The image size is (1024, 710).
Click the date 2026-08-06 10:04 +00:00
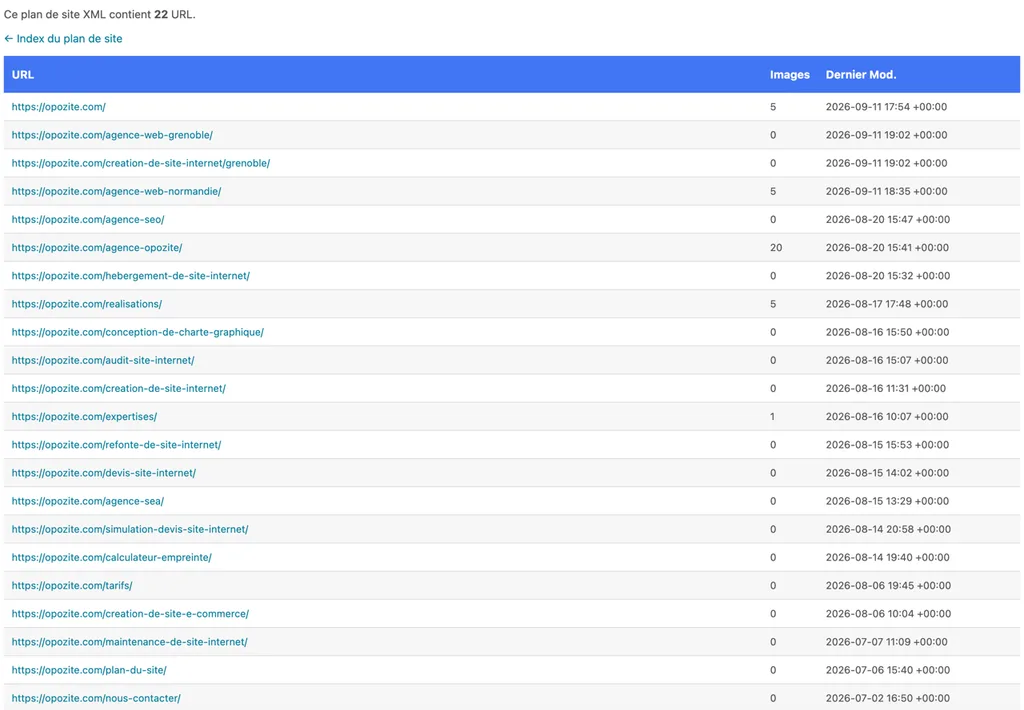point(888,613)
